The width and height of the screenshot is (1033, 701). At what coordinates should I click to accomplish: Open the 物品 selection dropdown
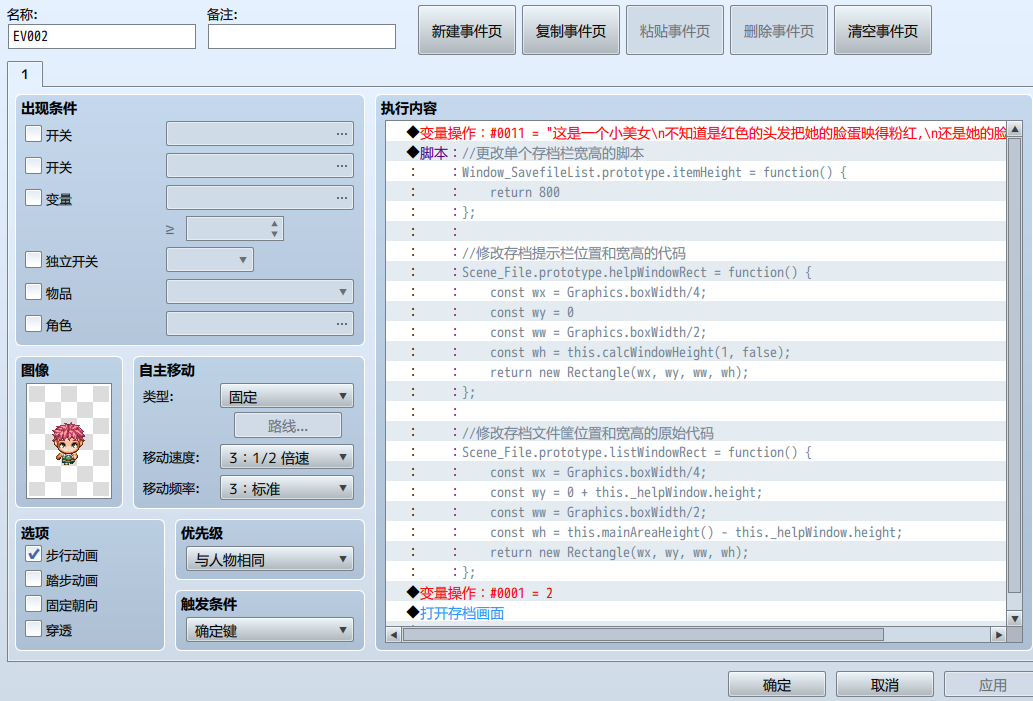point(260,292)
